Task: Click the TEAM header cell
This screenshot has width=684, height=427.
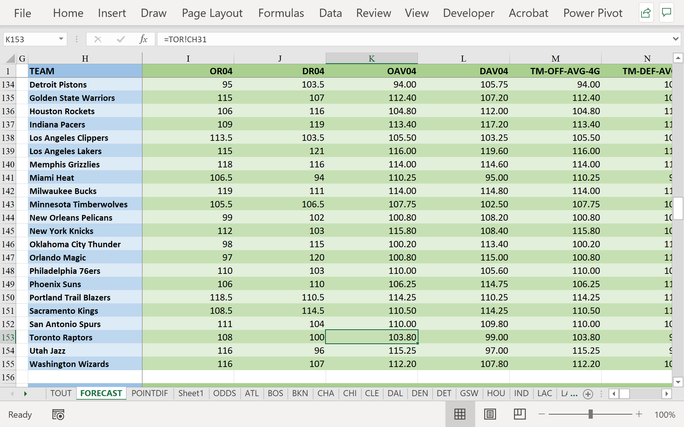Action: (85, 71)
